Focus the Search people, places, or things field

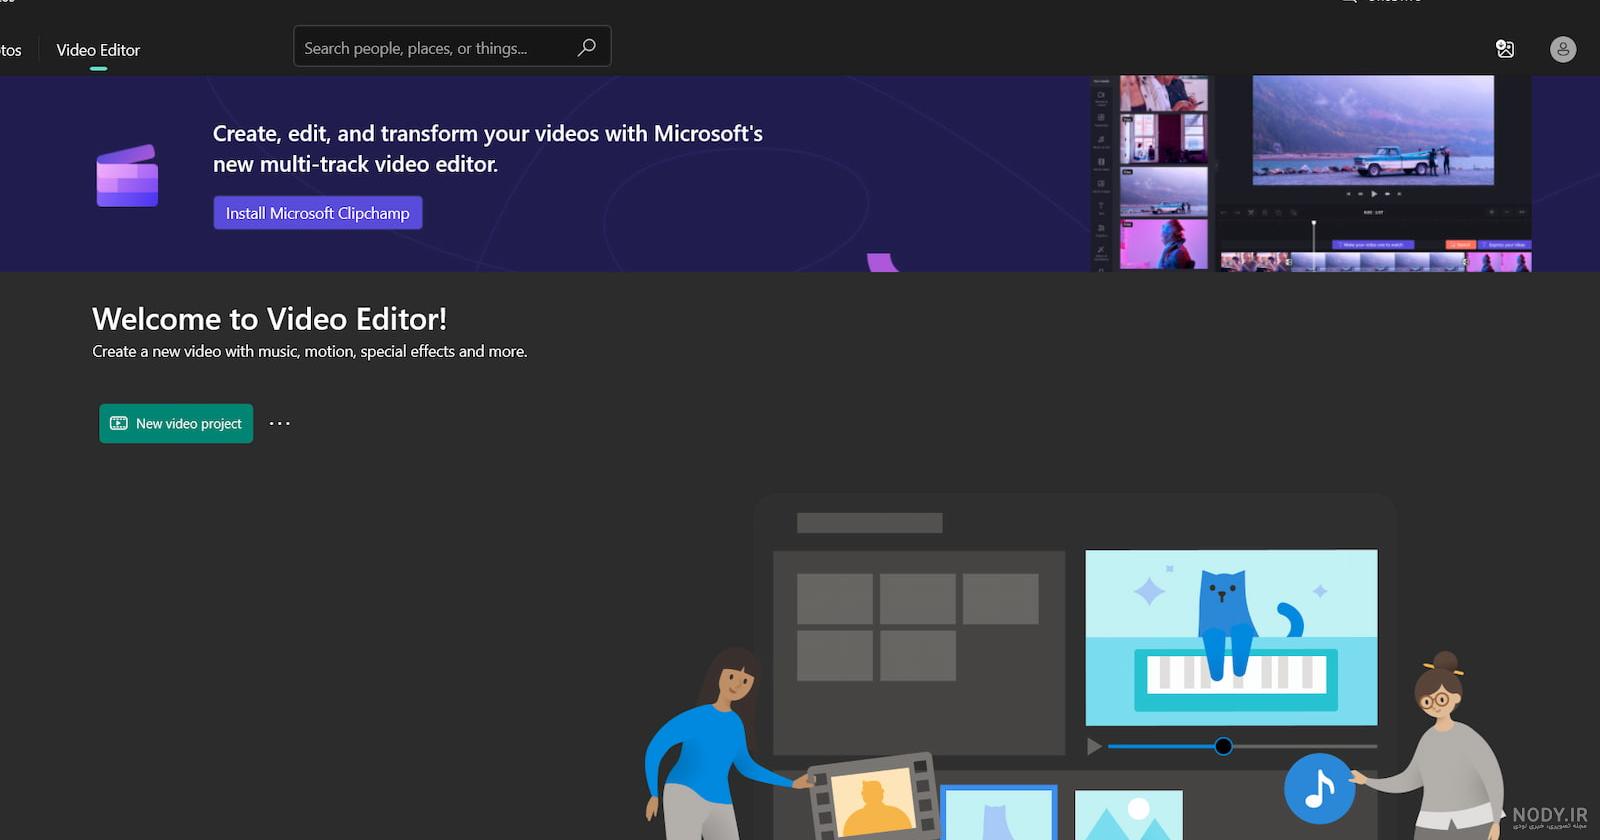pos(452,47)
